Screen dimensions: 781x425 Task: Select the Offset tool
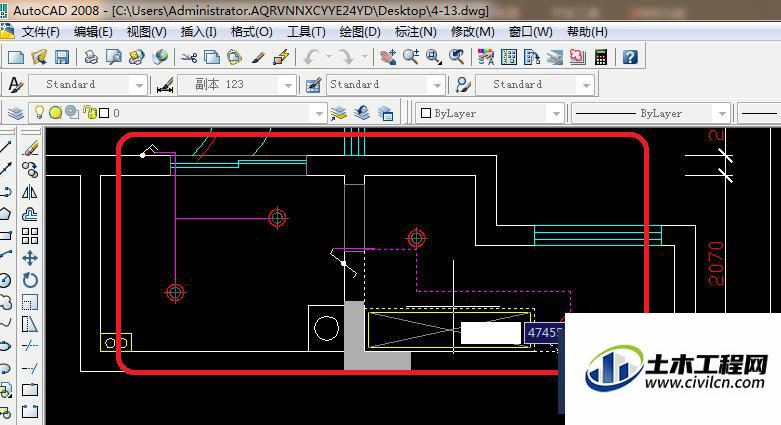30,214
